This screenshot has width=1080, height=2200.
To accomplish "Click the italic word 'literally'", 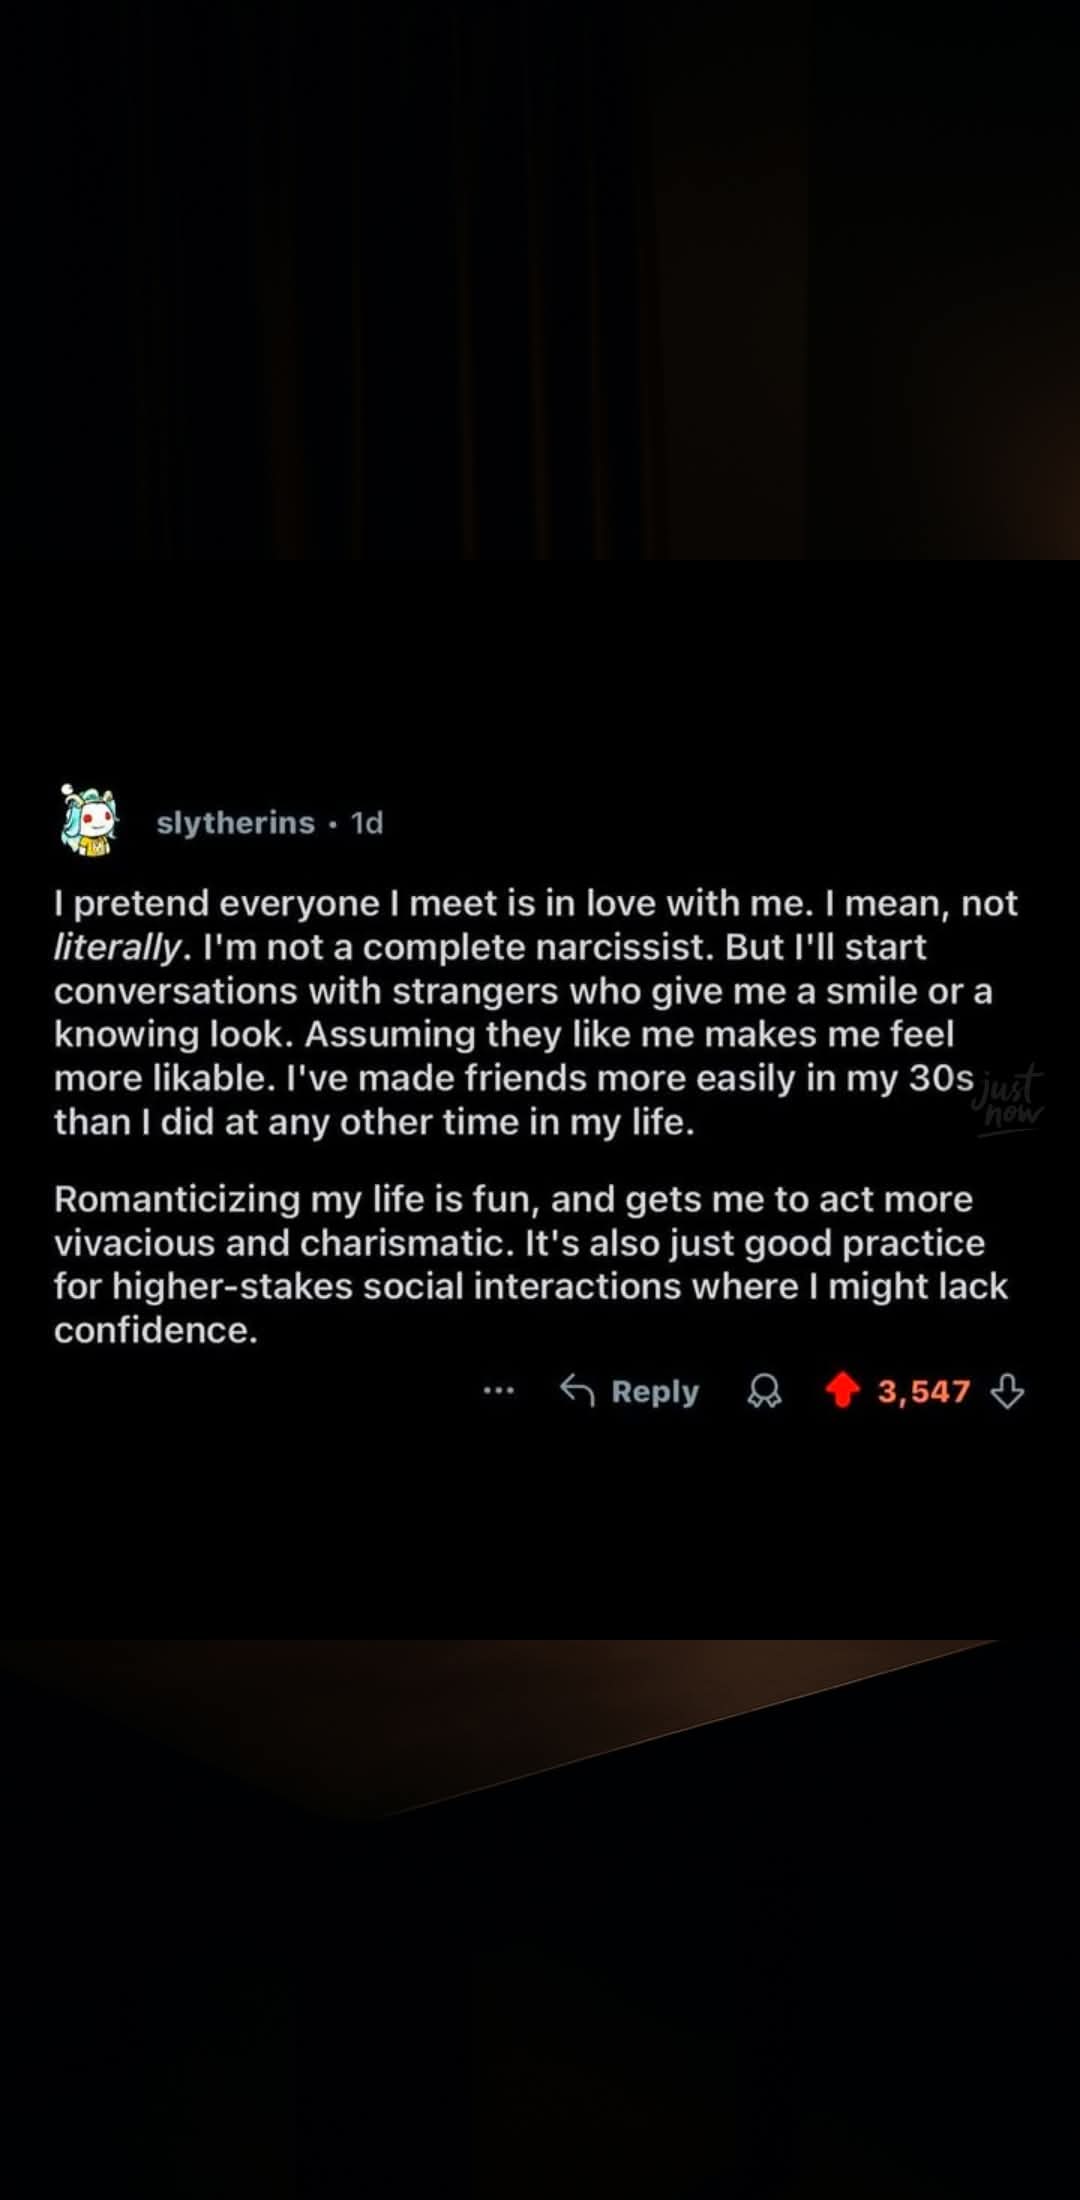I will coord(117,947).
